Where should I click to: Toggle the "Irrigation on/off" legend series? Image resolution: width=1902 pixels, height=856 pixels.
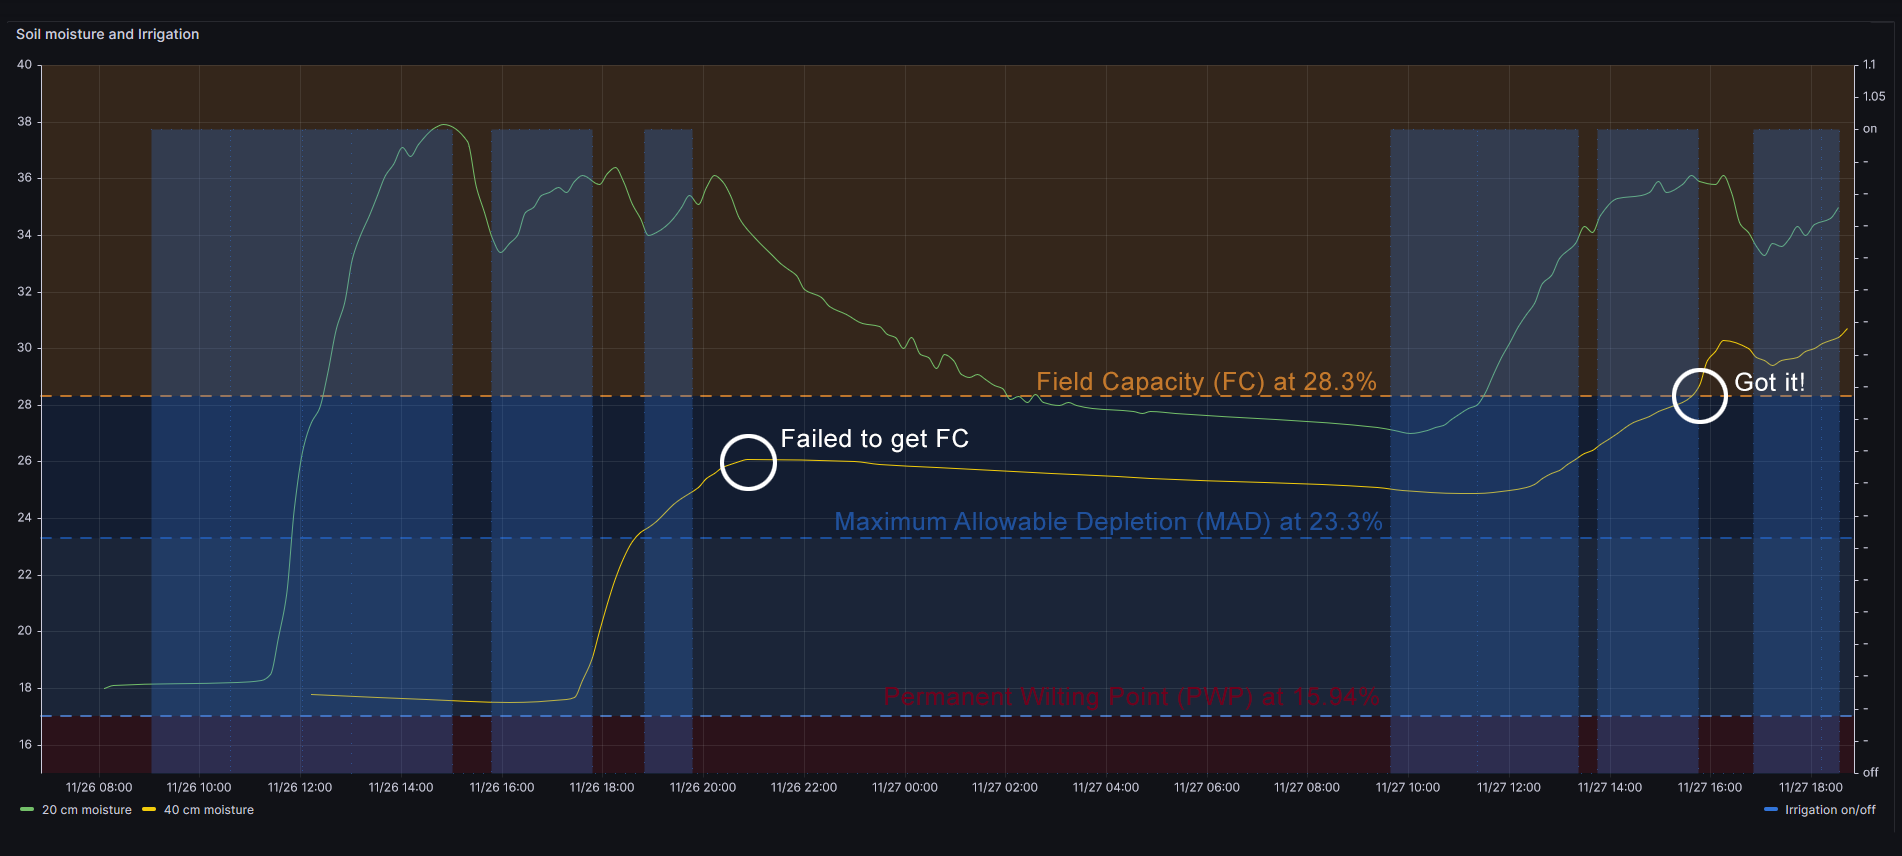point(1829,810)
